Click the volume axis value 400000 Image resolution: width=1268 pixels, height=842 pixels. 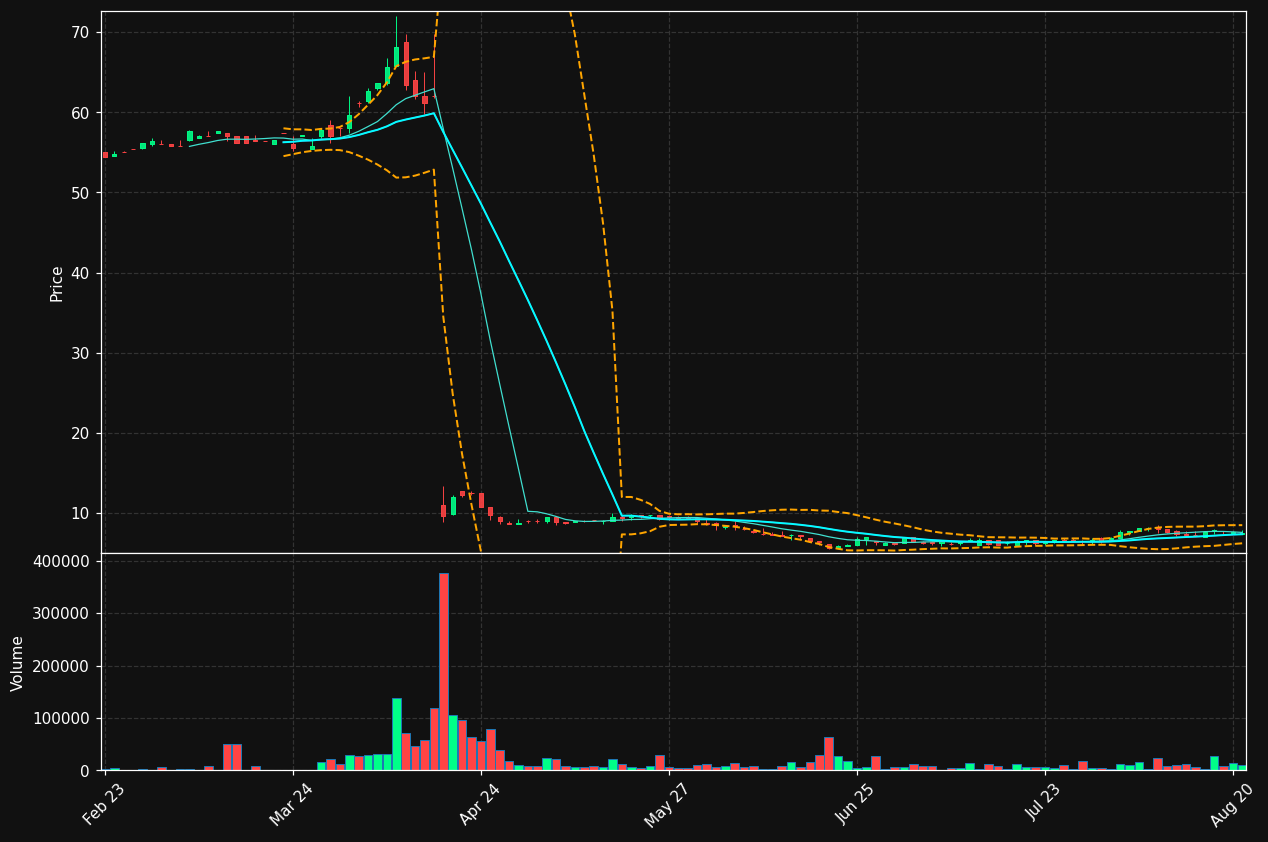coord(61,561)
